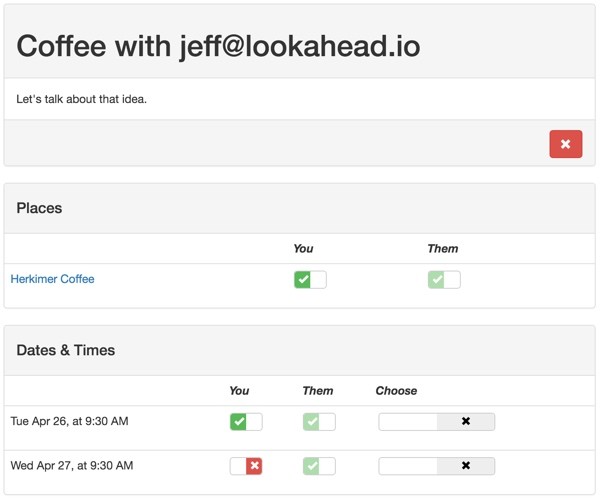The image size is (600, 501).
Task: Click the You header in Places table
Action: [303, 248]
